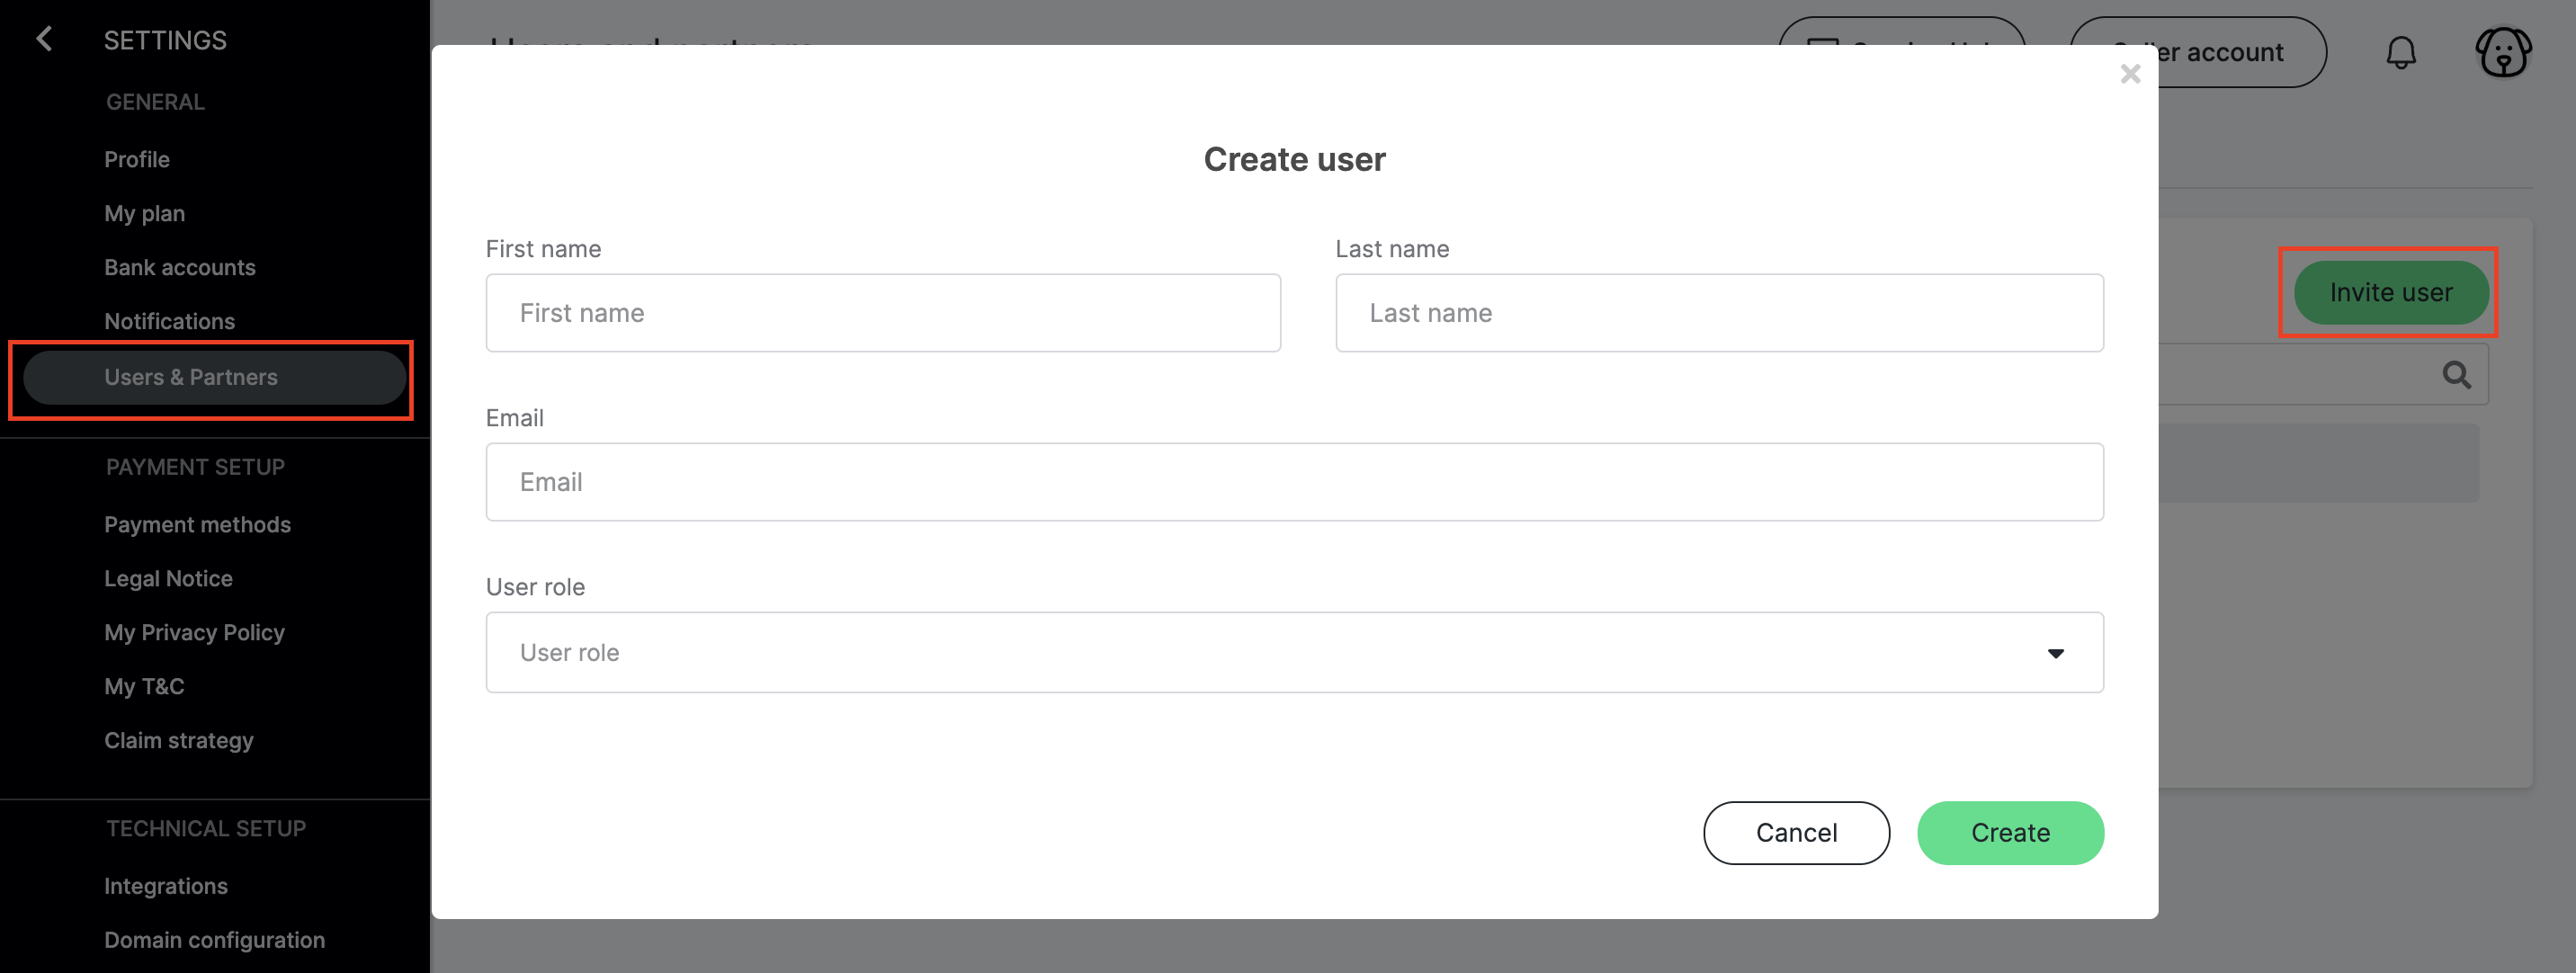Open Bank accounts settings
2576x973 pixels.
click(x=180, y=267)
